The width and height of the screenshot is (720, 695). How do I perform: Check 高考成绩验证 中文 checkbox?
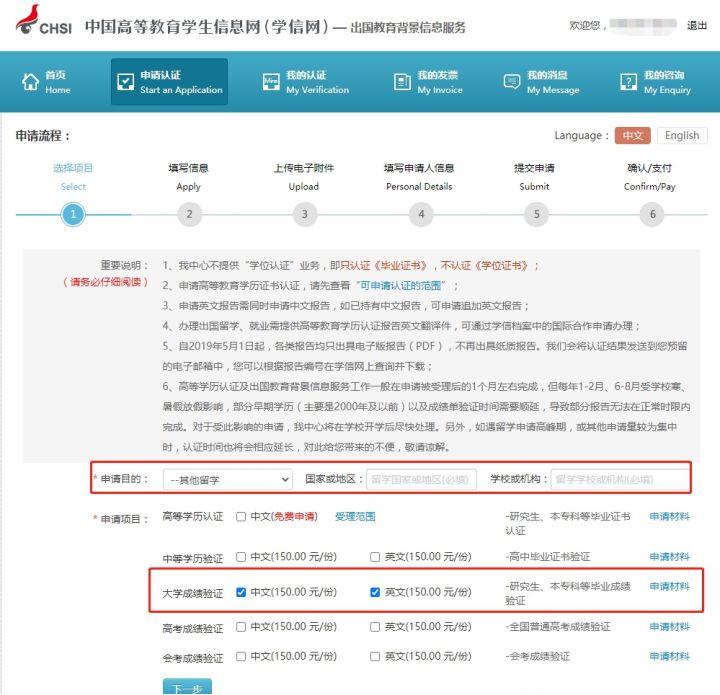pos(241,627)
